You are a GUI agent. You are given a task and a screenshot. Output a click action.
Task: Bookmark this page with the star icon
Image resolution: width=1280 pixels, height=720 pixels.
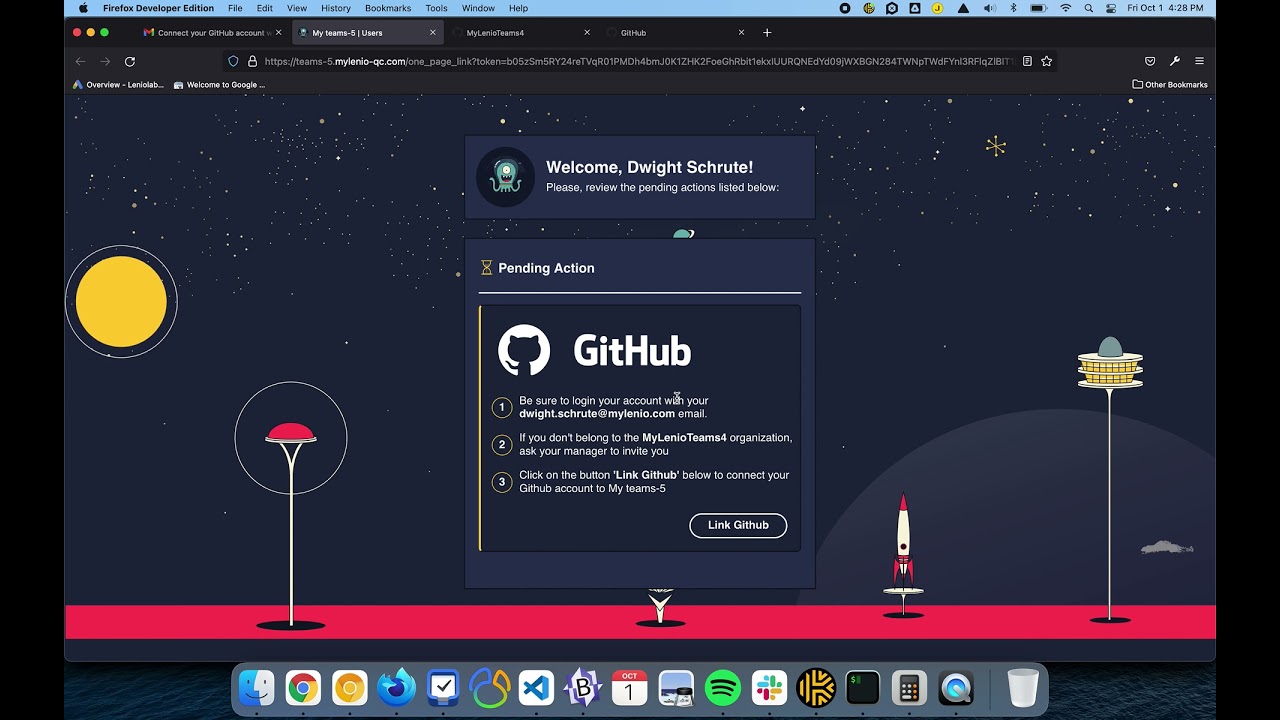click(x=1046, y=61)
